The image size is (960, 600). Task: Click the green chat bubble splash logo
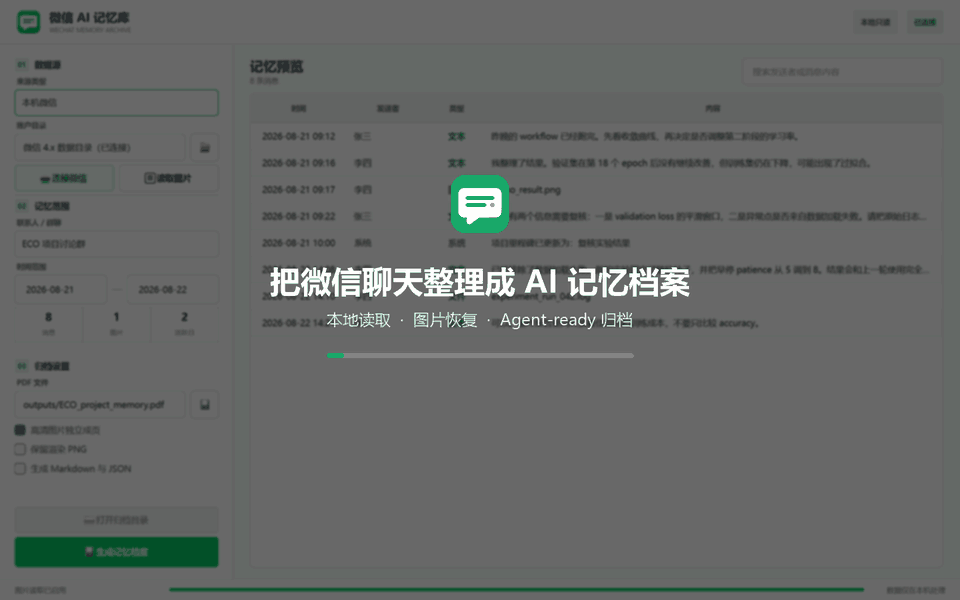(480, 204)
